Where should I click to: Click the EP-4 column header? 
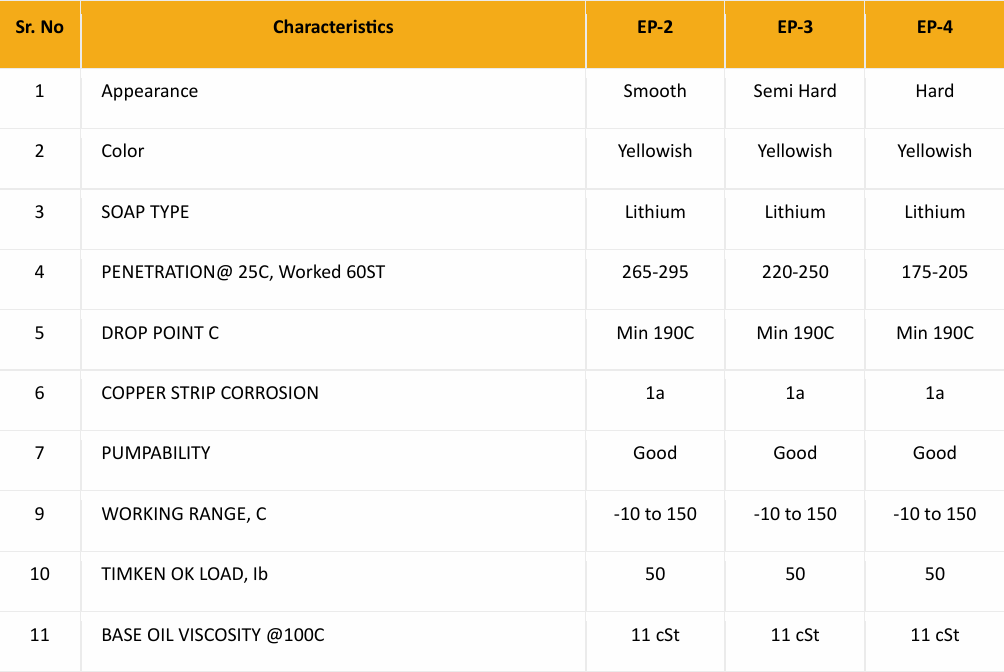(x=934, y=27)
